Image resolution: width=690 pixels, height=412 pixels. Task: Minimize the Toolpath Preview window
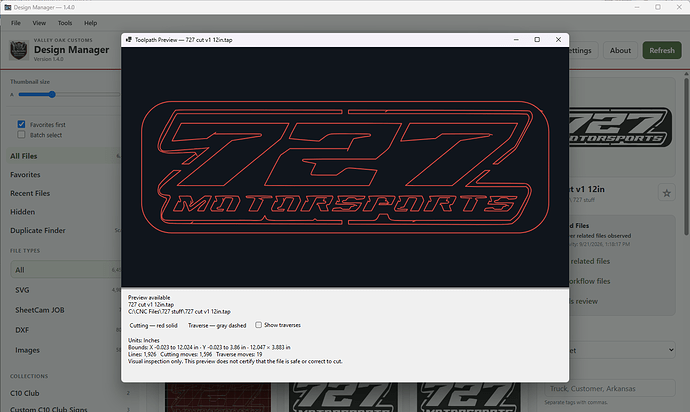pyautogui.click(x=516, y=40)
